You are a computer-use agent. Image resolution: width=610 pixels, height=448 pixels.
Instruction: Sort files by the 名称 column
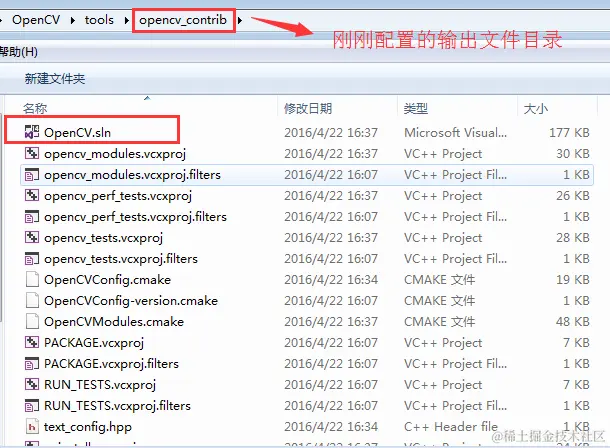click(35, 108)
